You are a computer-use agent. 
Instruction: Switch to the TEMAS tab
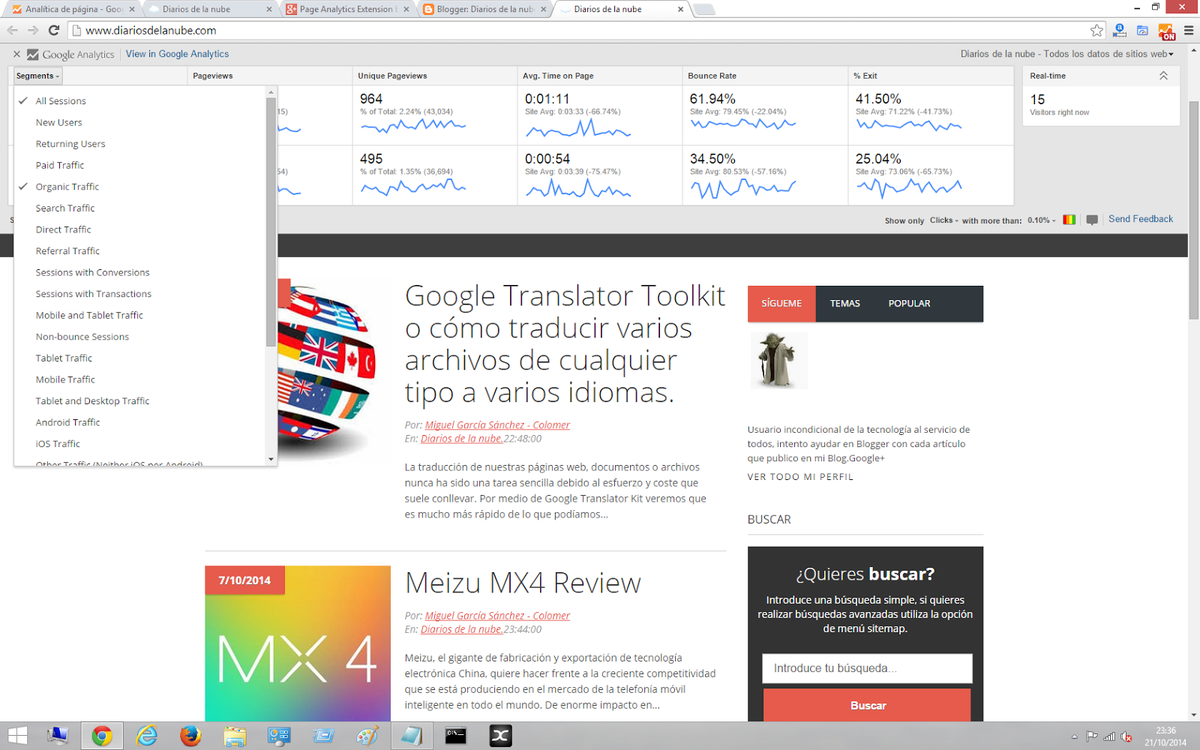844,304
